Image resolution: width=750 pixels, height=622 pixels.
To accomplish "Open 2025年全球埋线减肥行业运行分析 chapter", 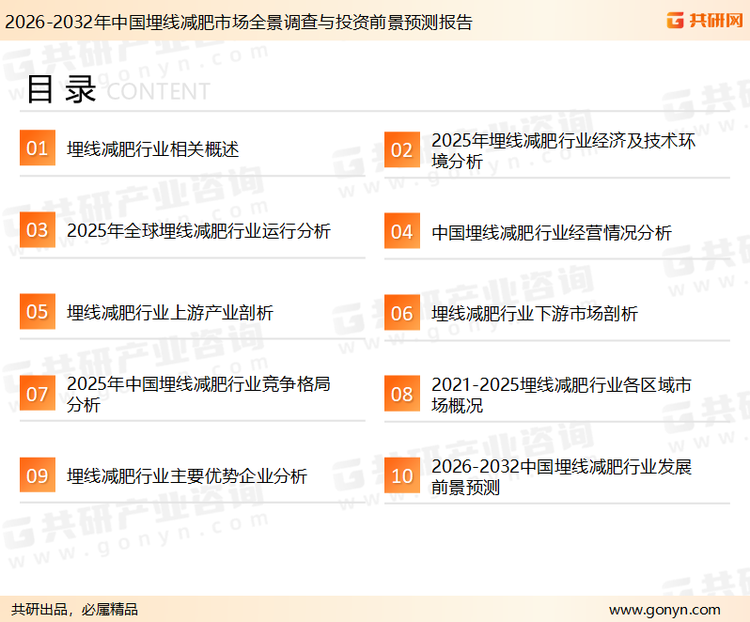I will coord(198,231).
